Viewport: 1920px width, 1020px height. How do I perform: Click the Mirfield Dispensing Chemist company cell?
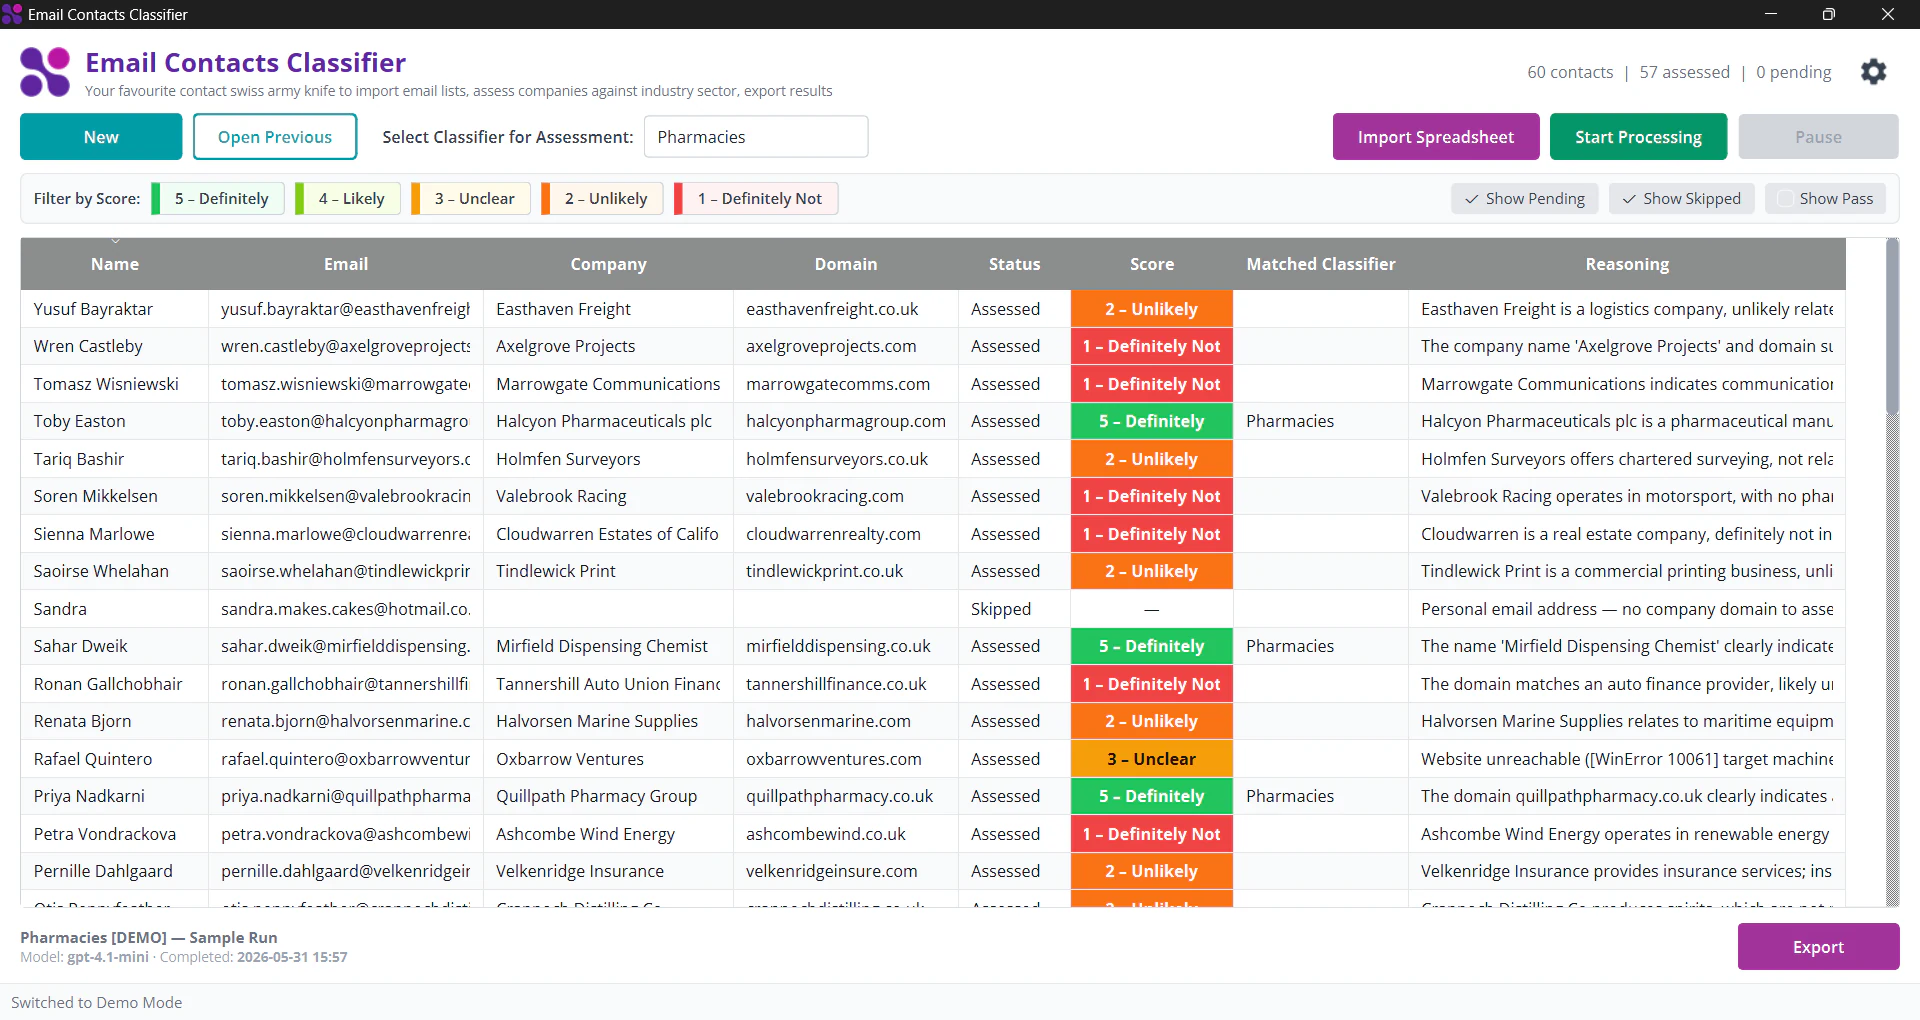609,646
